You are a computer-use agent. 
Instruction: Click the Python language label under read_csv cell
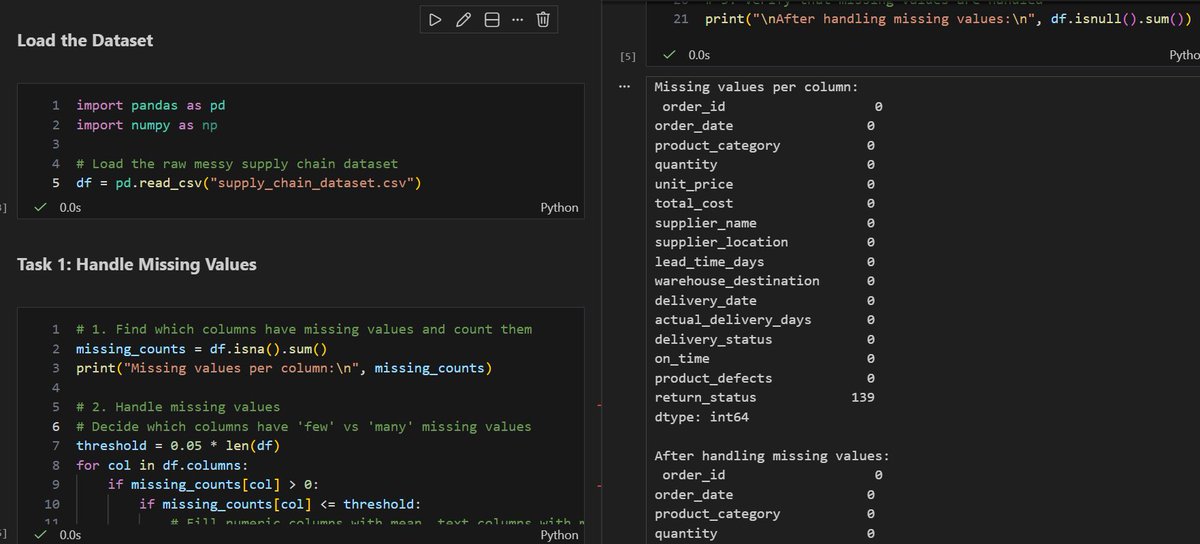558,208
